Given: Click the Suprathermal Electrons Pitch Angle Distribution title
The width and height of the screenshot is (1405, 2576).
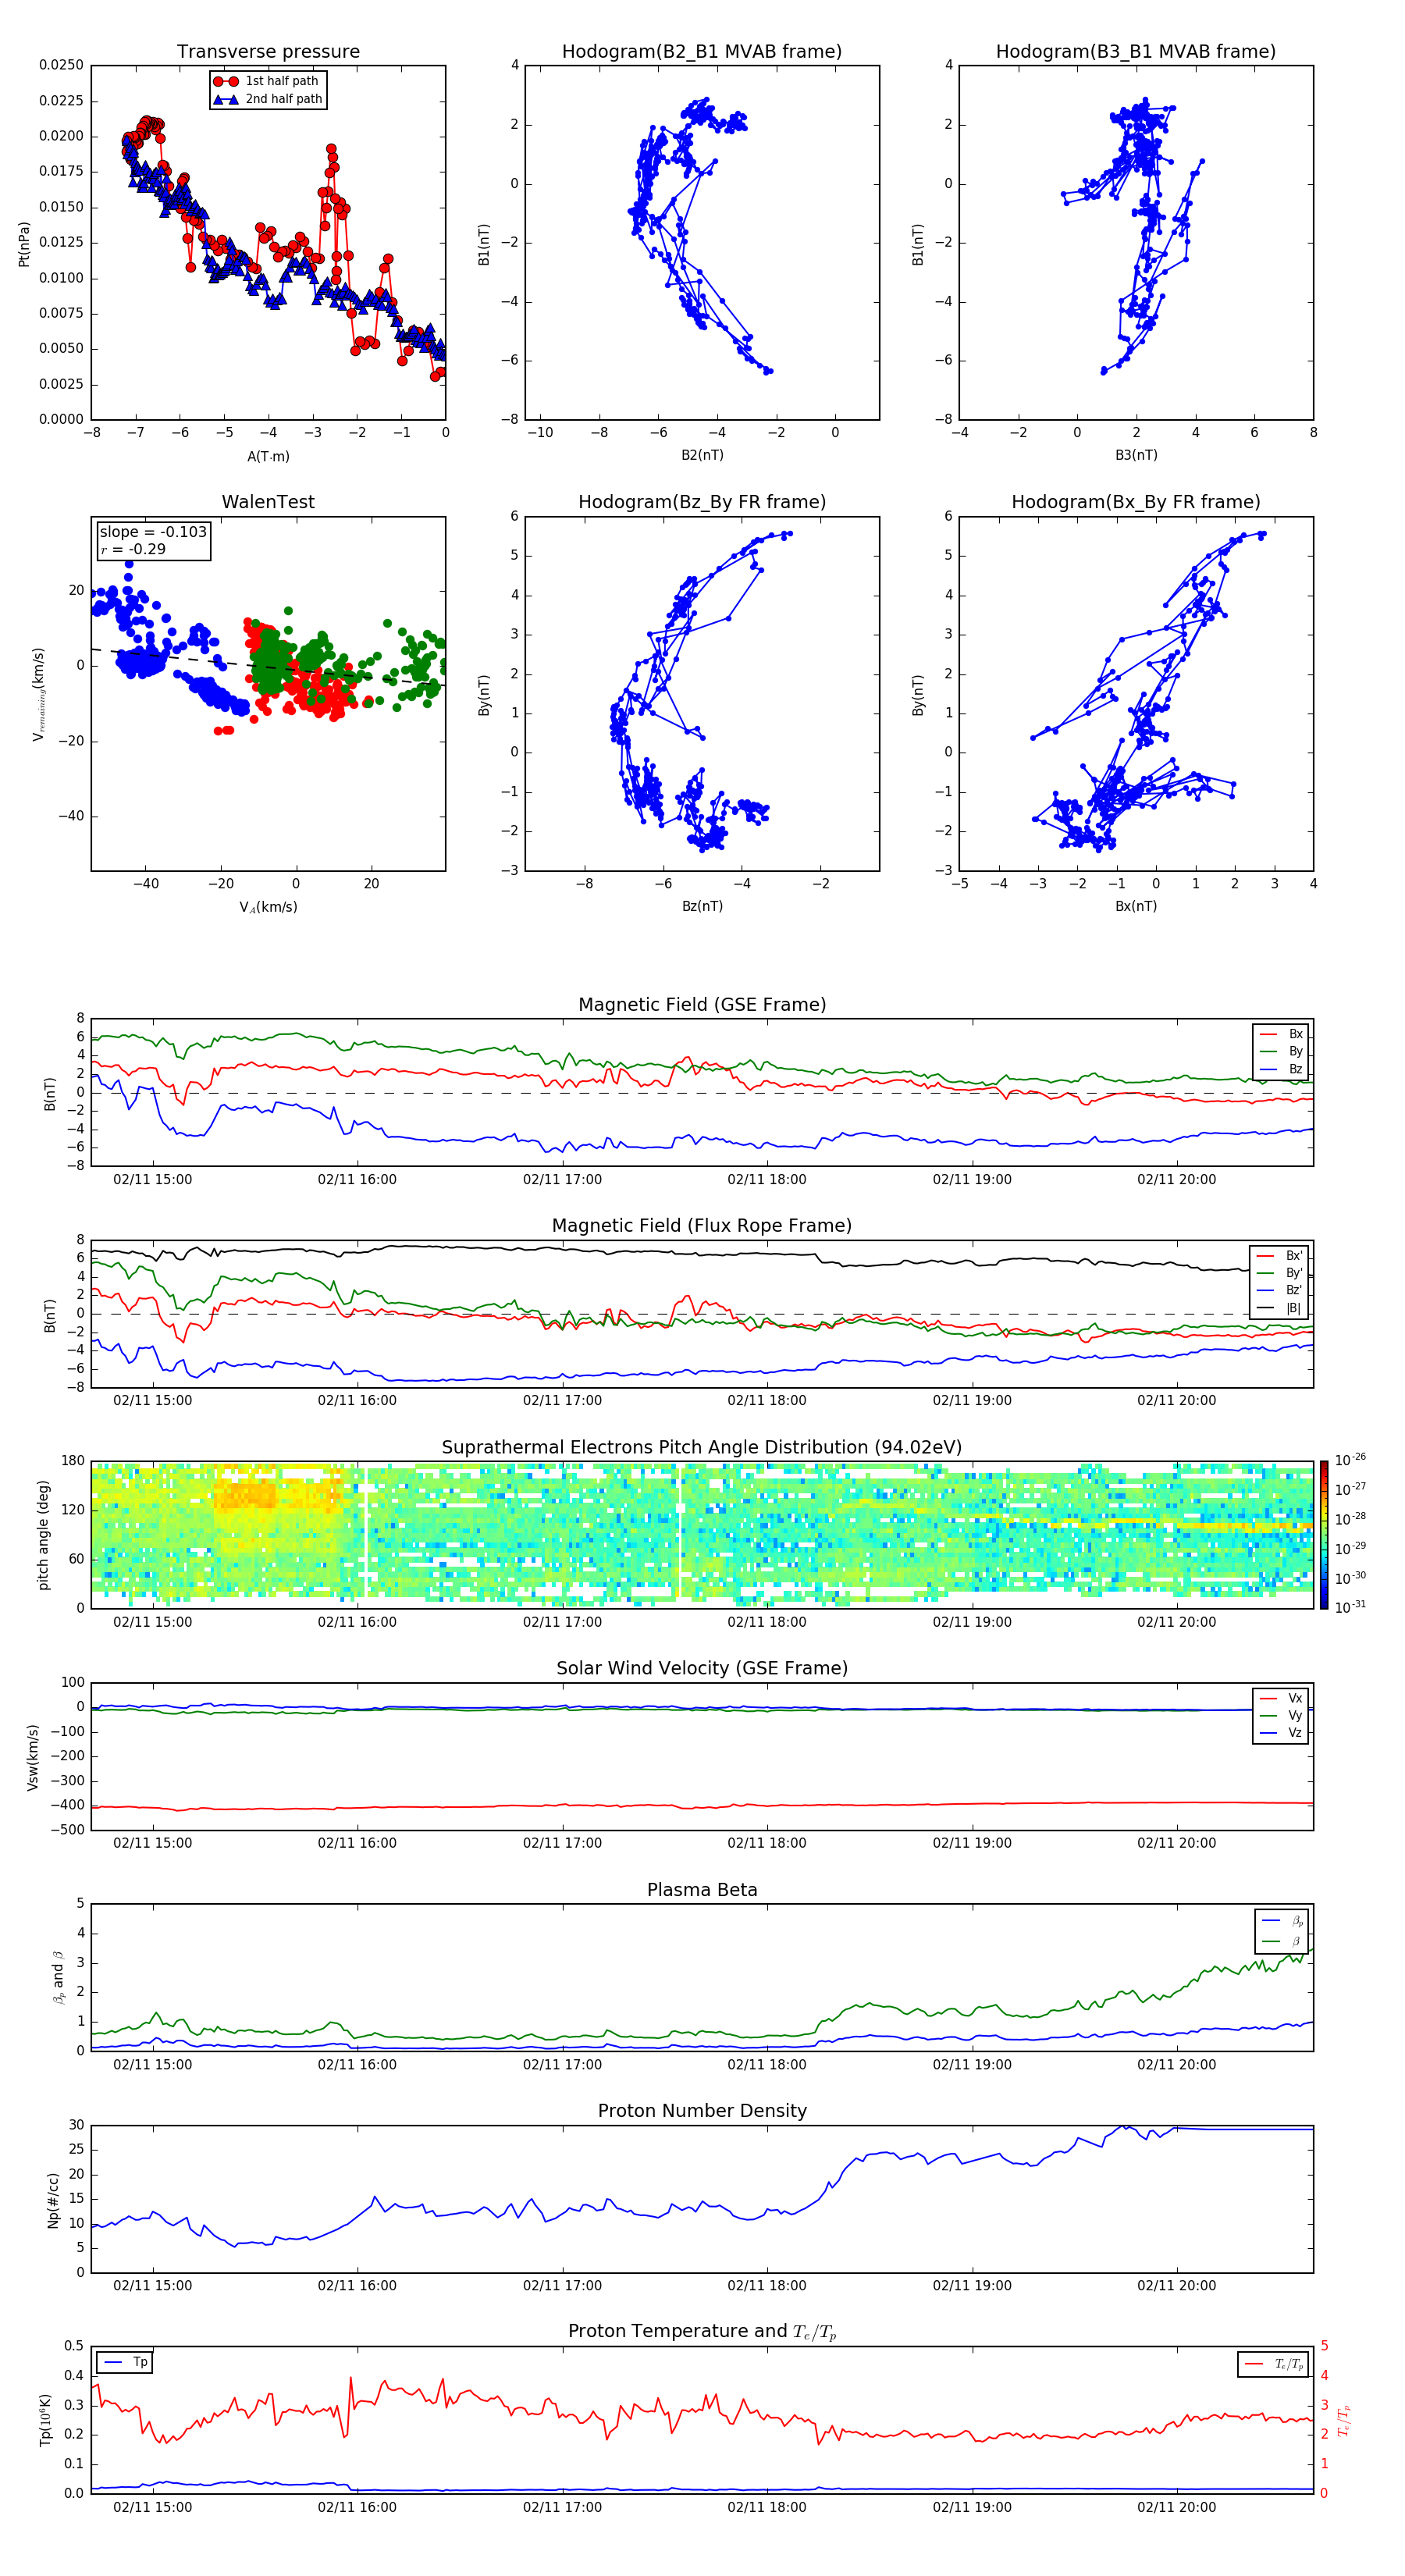Looking at the screenshot, I should pyautogui.click(x=702, y=1447).
